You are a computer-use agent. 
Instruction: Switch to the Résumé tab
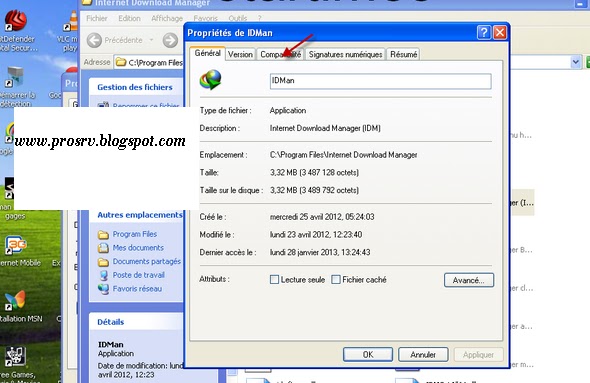pyautogui.click(x=404, y=55)
